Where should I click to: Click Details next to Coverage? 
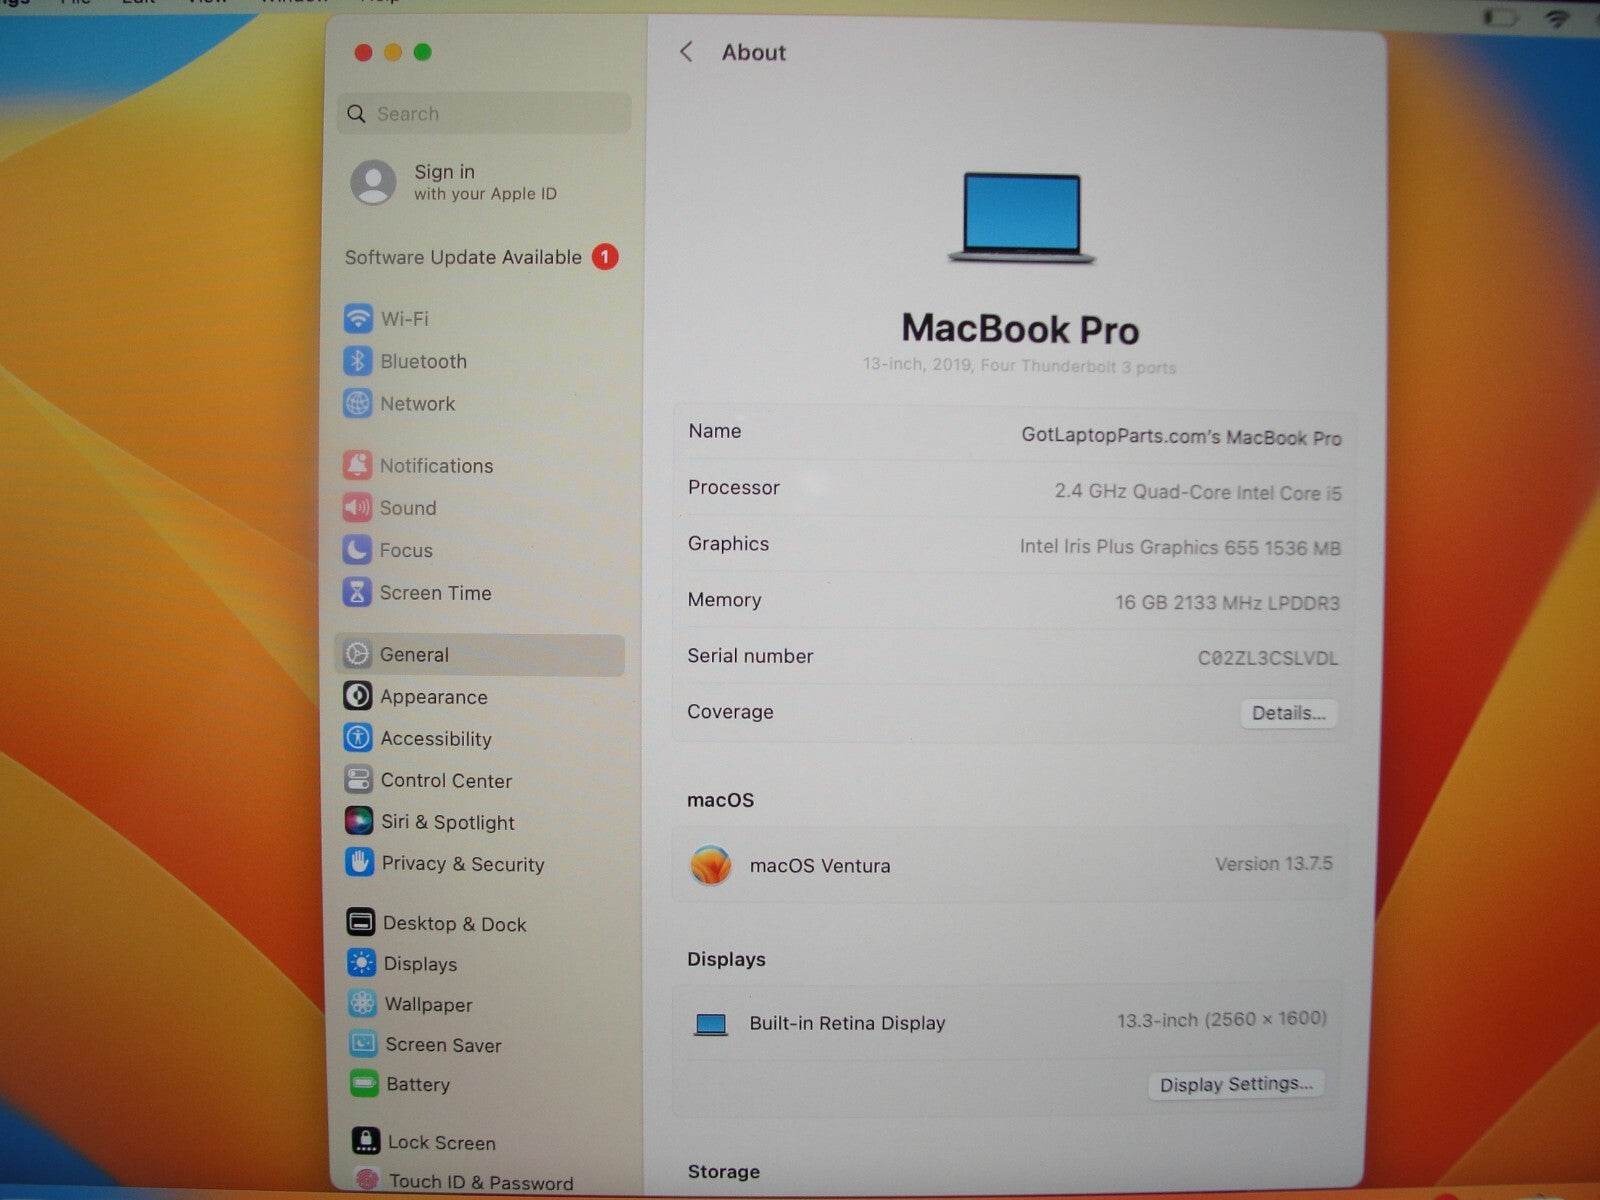tap(1289, 713)
